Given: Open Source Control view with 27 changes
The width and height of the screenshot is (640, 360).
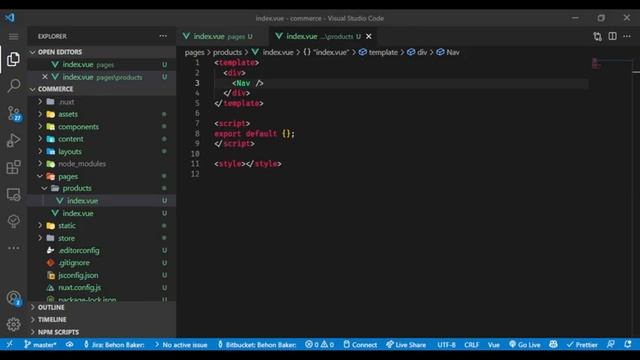Looking at the screenshot, I should 14,113.
